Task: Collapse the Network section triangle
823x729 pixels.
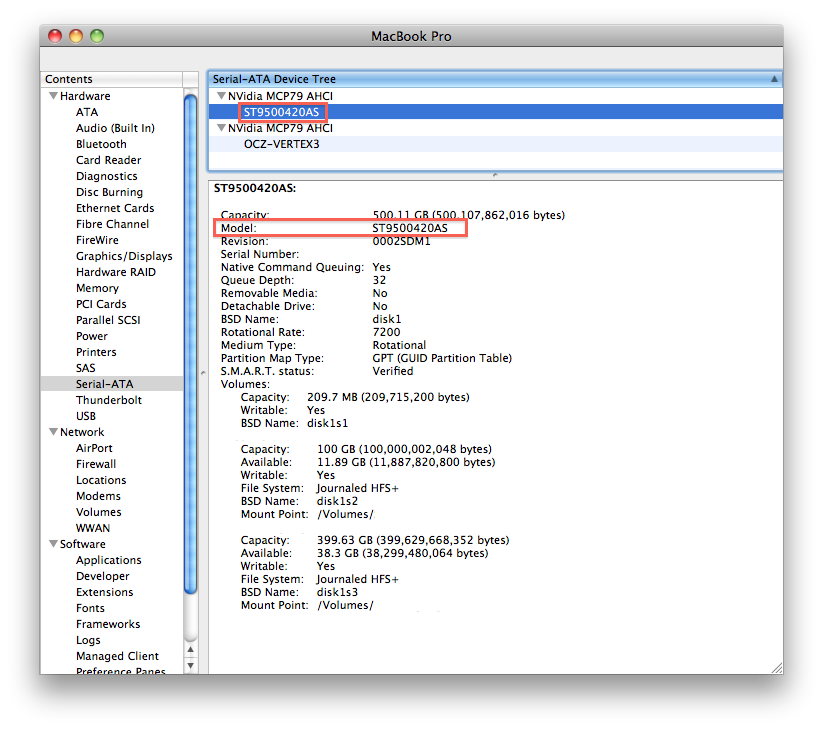Action: click(x=53, y=432)
